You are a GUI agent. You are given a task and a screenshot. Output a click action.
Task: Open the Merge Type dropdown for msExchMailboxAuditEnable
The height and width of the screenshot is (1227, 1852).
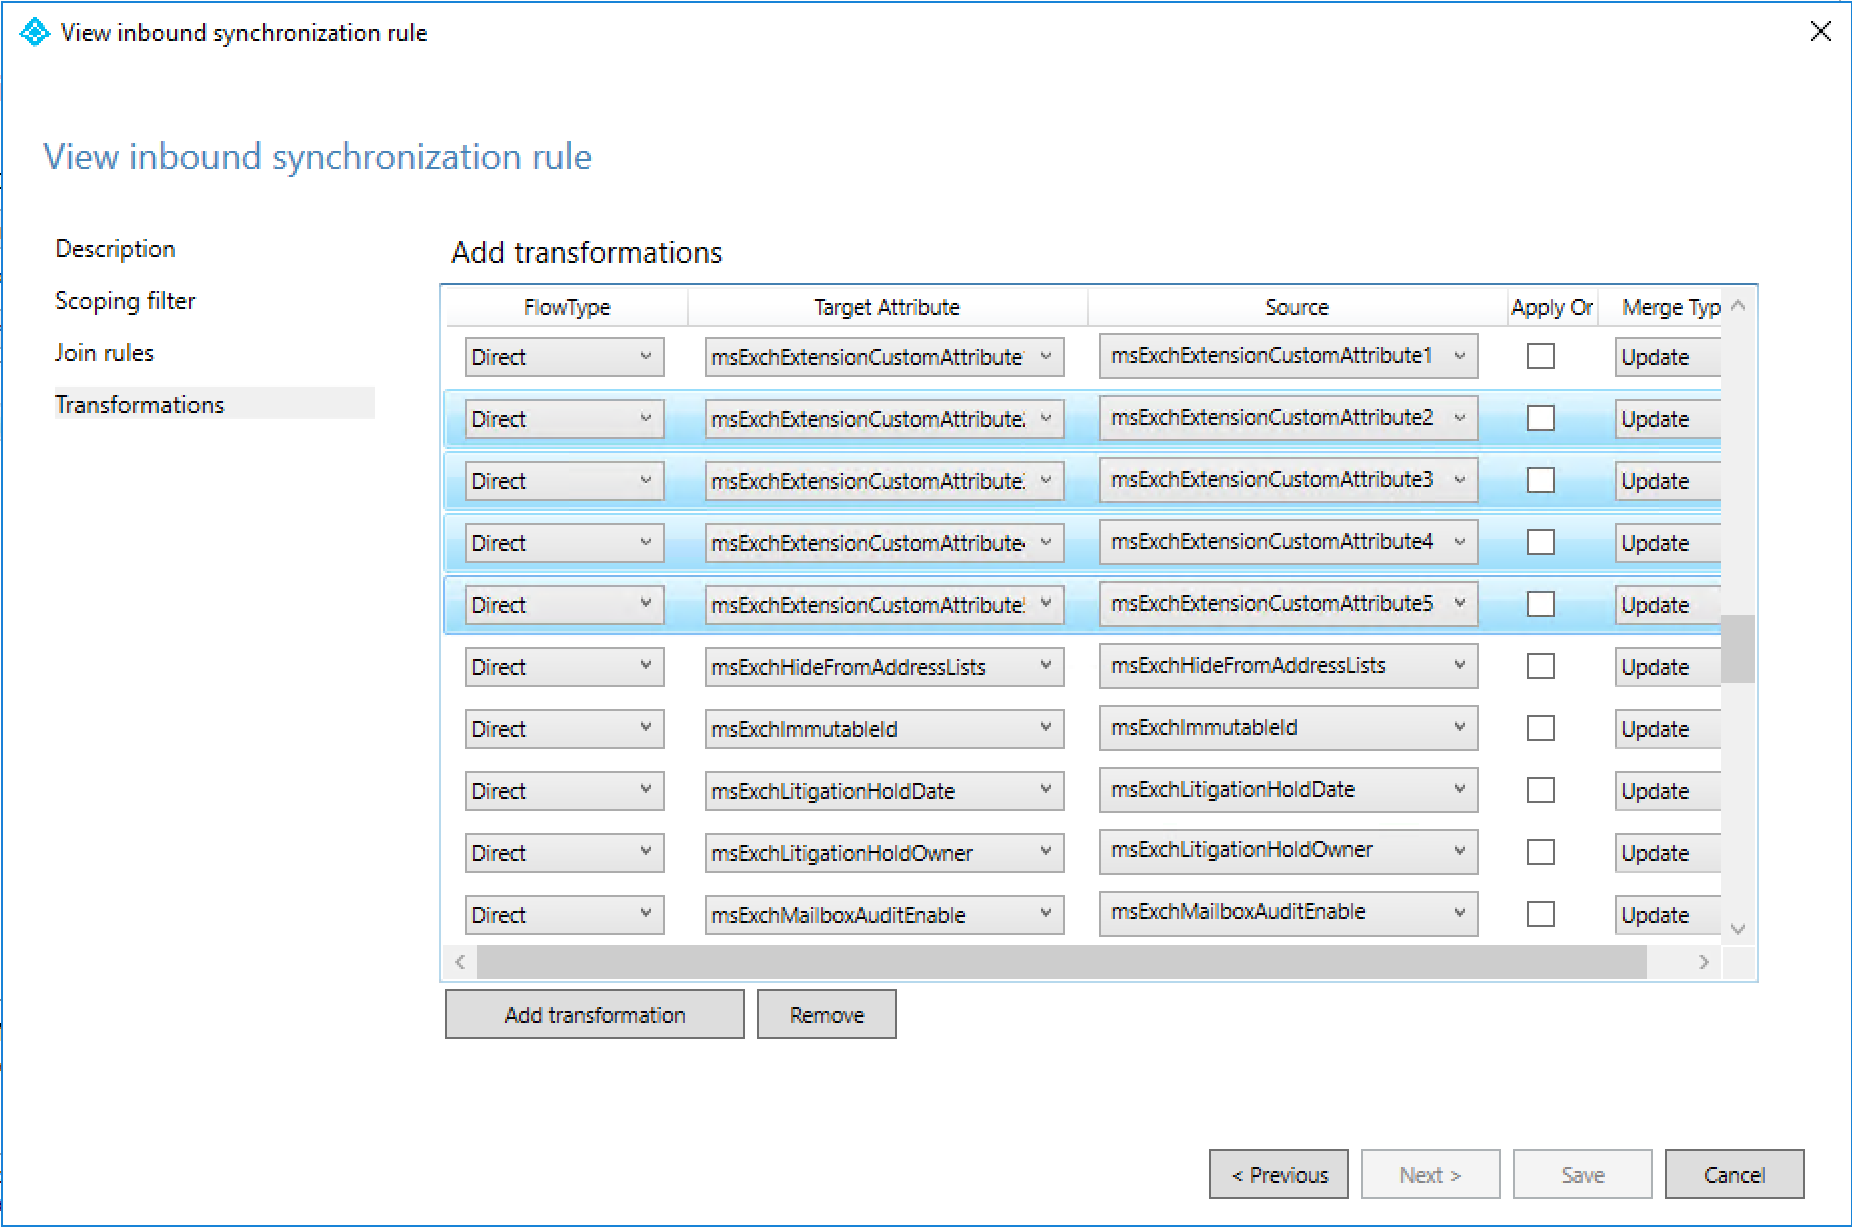1665,914
